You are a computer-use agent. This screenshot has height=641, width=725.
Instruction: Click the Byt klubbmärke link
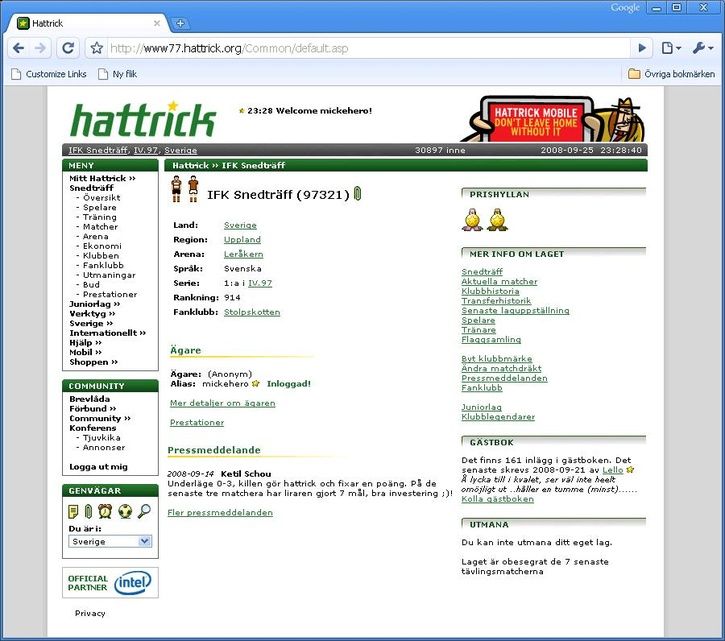point(497,359)
